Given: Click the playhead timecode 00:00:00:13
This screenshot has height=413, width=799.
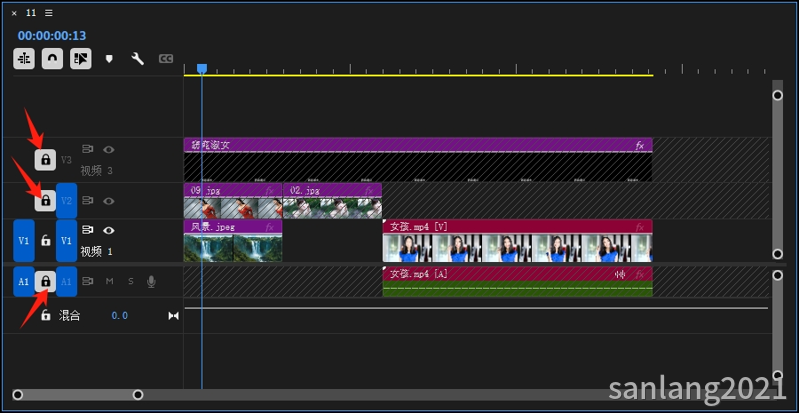Looking at the screenshot, I should click(x=52, y=36).
